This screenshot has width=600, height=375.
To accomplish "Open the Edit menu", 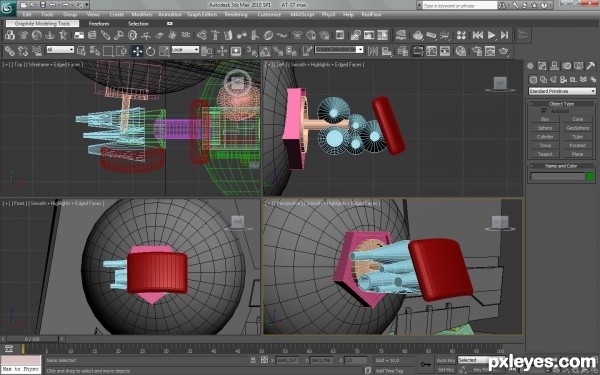I will coord(27,15).
